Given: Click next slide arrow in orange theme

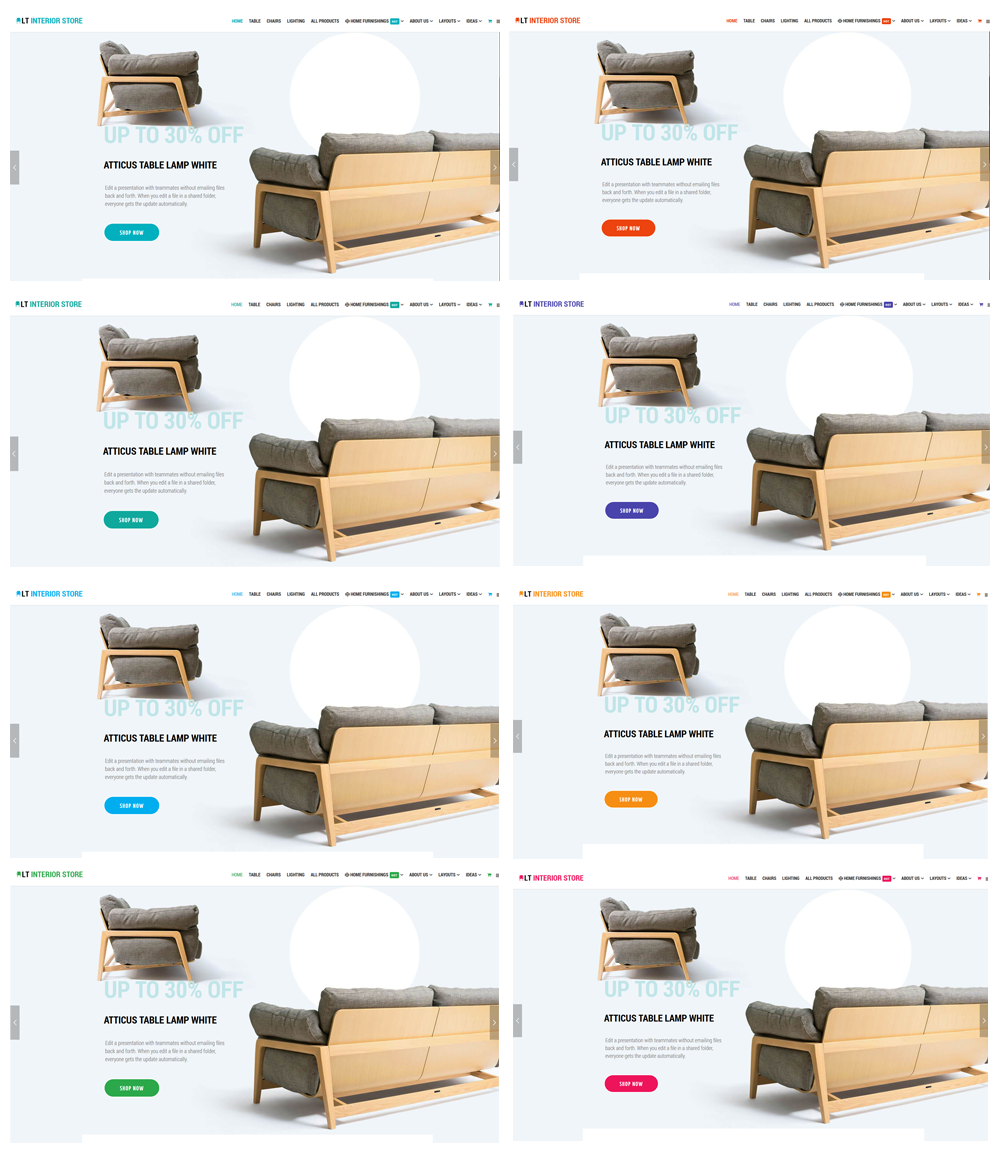Looking at the screenshot, I should coord(983,736).
